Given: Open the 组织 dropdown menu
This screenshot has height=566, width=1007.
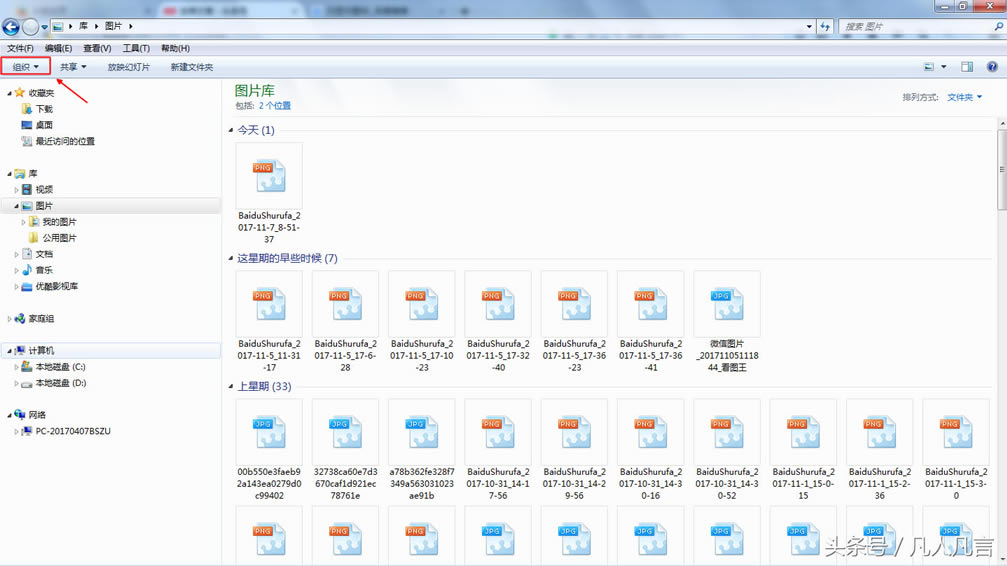Looking at the screenshot, I should tap(26, 67).
